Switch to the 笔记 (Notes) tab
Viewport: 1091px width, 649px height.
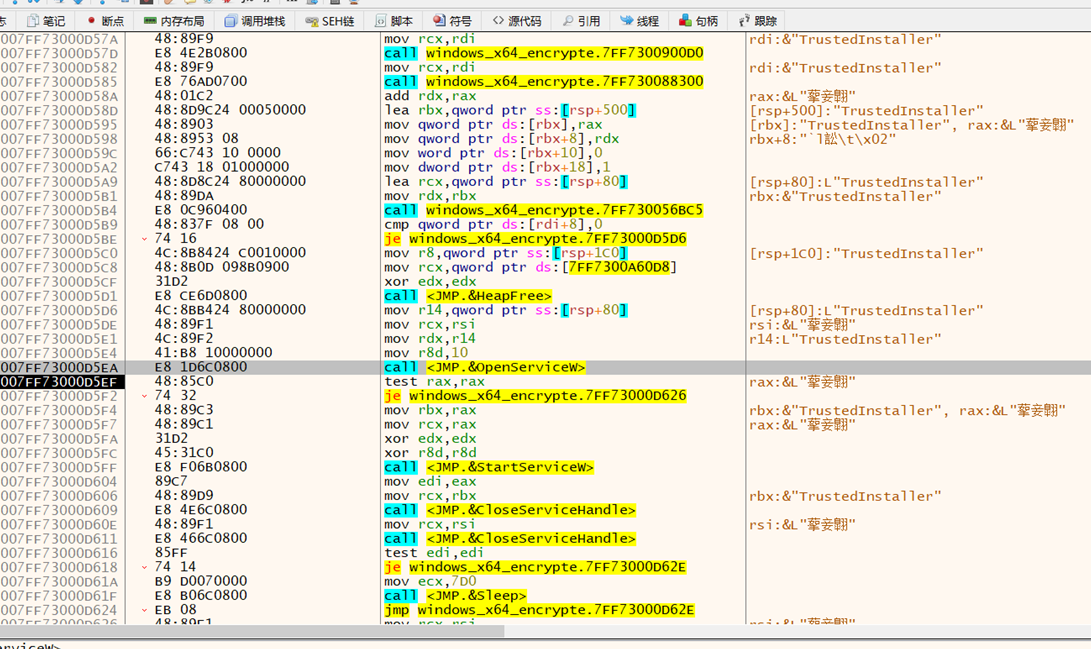pos(50,18)
